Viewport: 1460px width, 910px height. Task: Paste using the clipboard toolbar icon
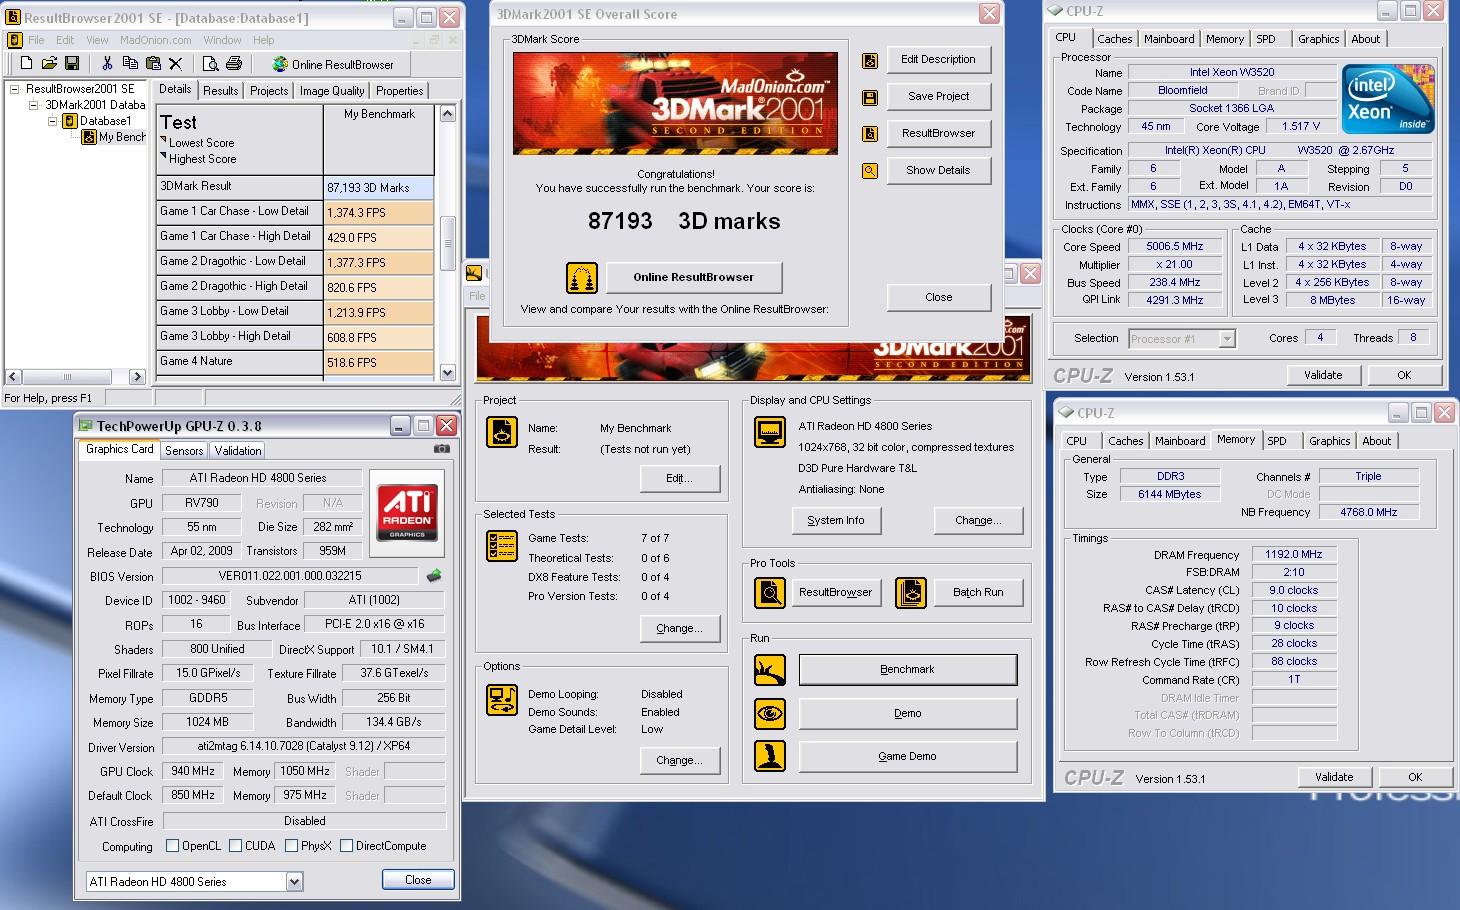tap(153, 64)
